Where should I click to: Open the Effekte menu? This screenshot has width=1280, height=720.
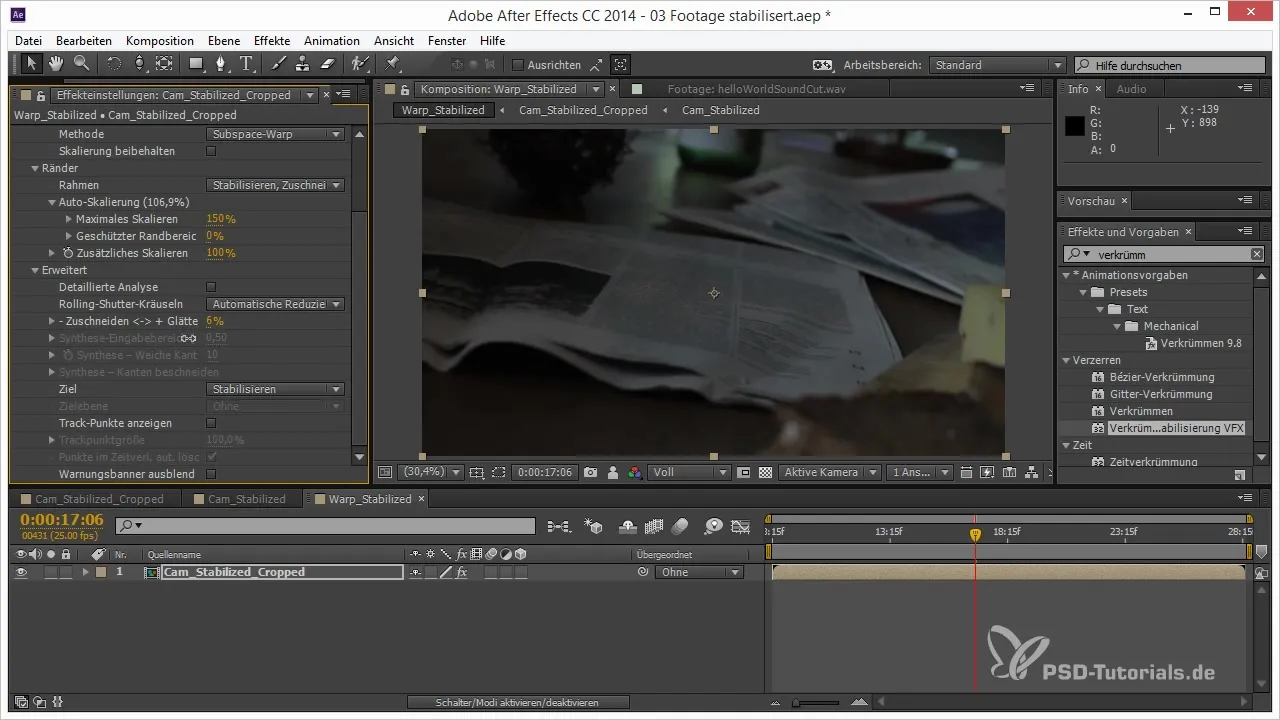272,41
